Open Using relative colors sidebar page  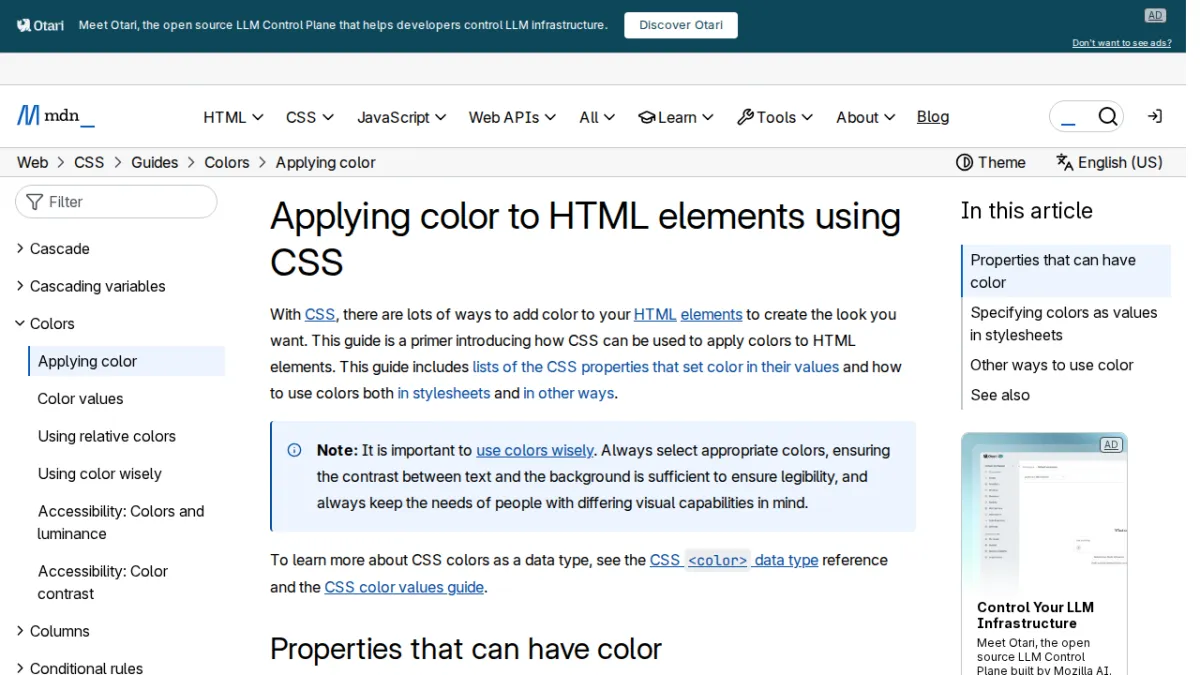pyautogui.click(x=107, y=436)
